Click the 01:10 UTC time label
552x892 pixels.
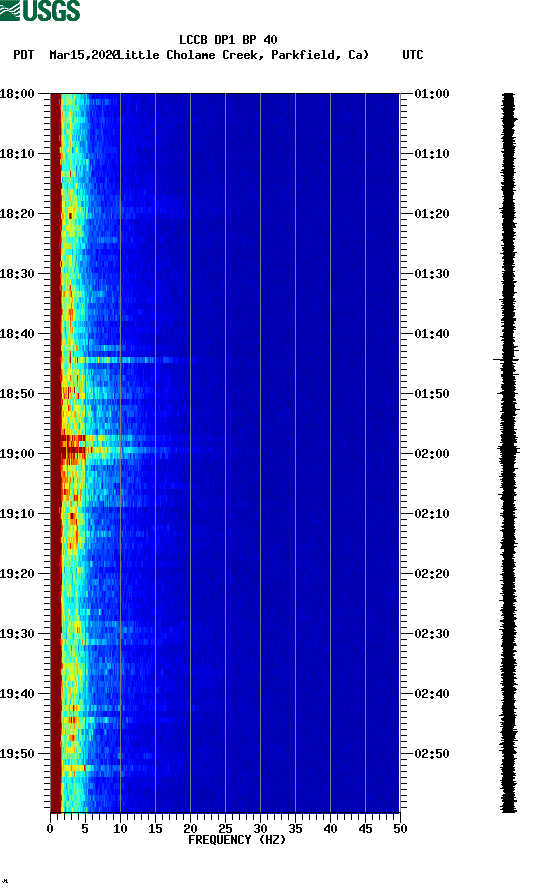point(432,154)
